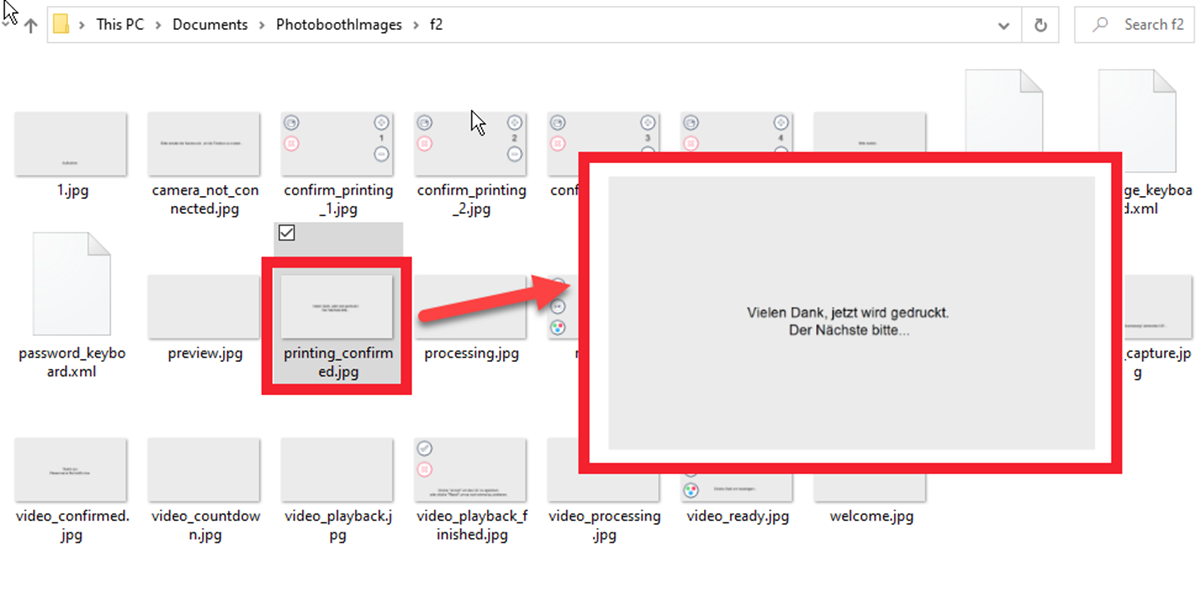The width and height of the screenshot is (1200, 590).
Task: Select the video_confirmed.jpg thumbnail
Action: tap(70, 469)
